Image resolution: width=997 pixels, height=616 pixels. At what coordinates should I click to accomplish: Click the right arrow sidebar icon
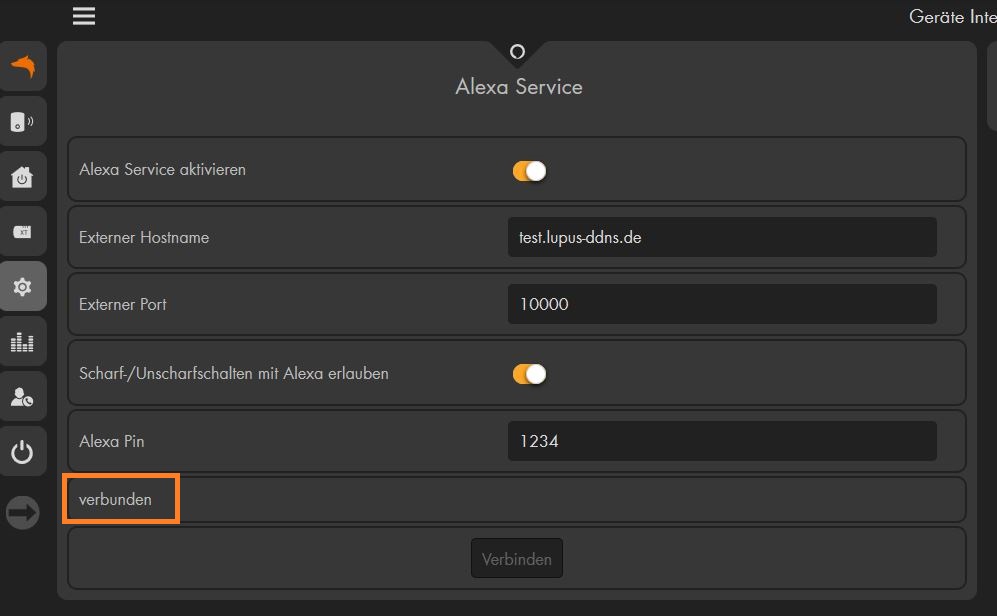(x=23, y=512)
